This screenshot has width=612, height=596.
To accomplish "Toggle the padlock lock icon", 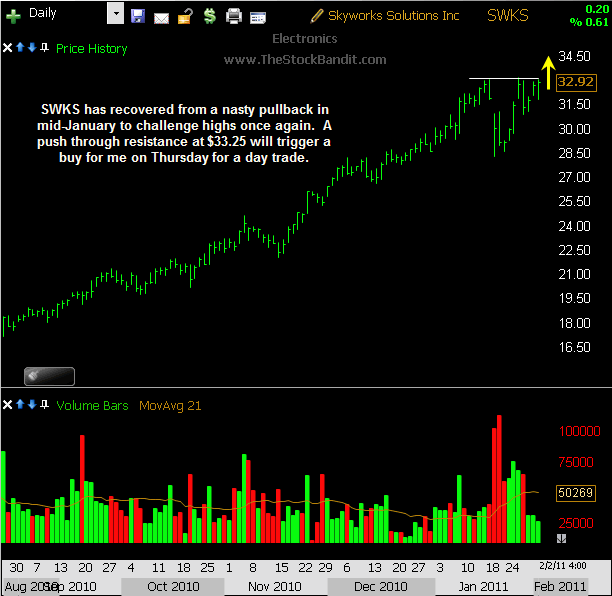I will (x=185, y=16).
